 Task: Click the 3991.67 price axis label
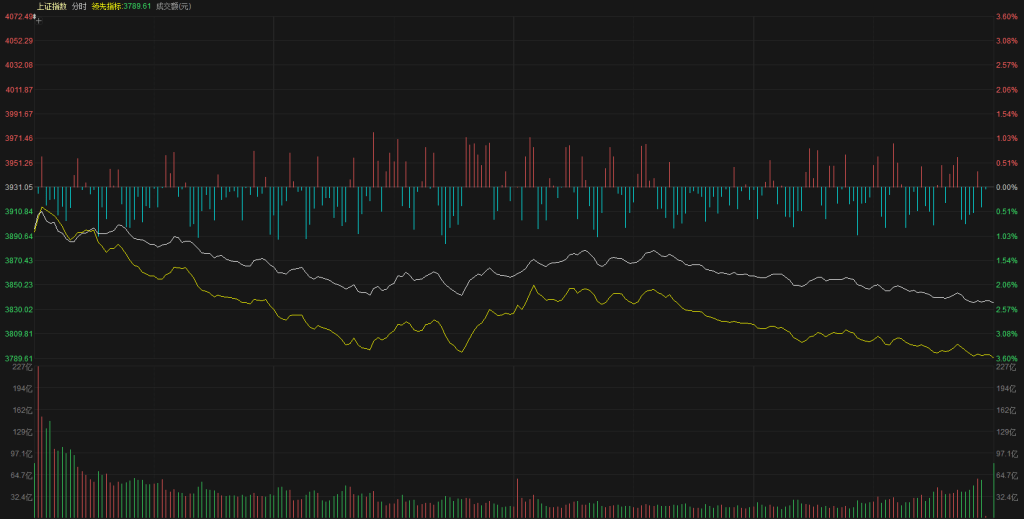16,114
